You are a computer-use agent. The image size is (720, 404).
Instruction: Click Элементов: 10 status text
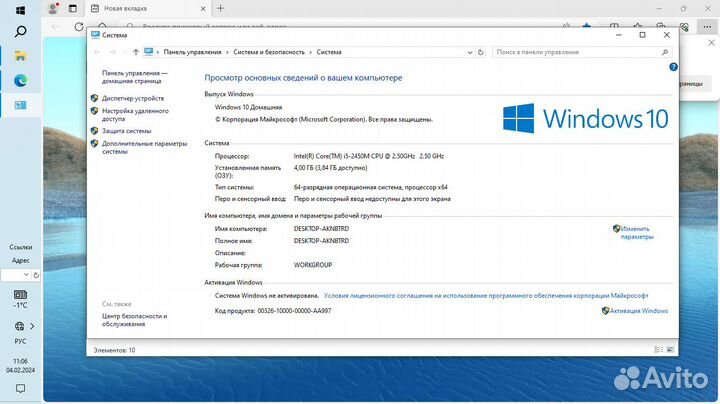click(x=114, y=350)
